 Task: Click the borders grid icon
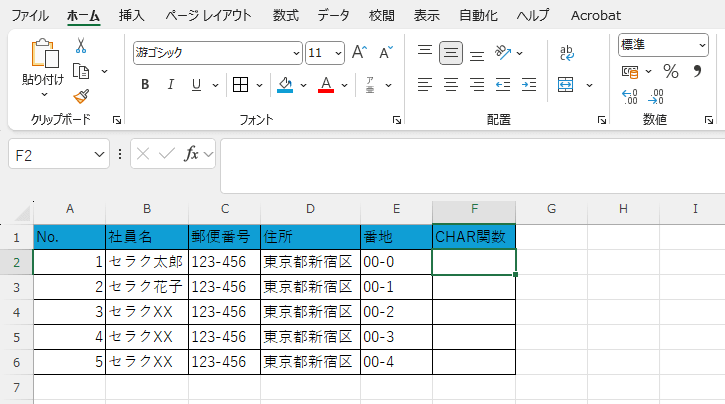point(240,85)
